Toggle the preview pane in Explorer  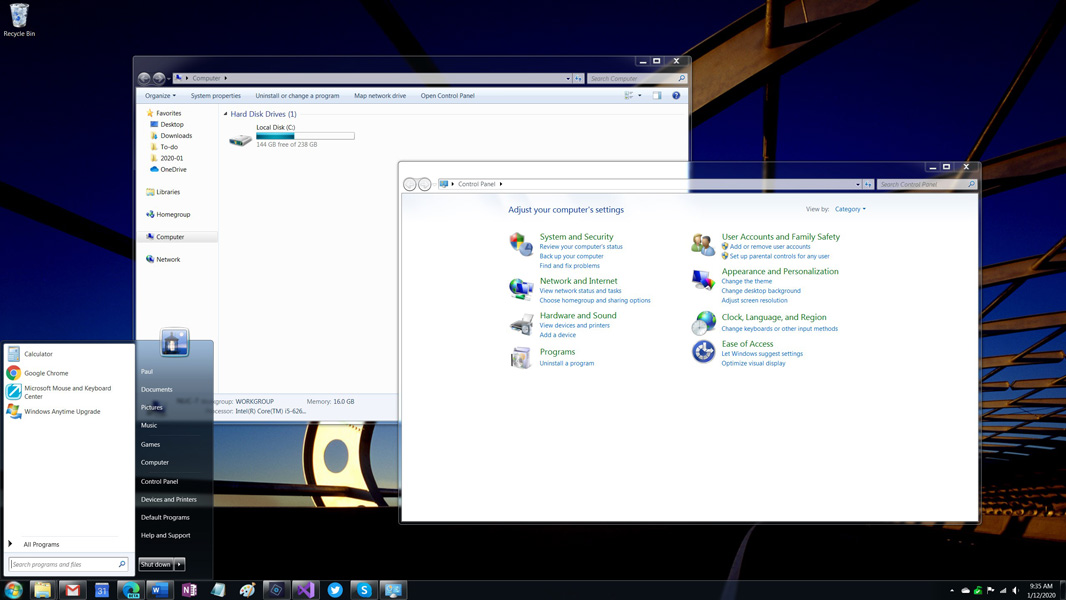pos(657,96)
